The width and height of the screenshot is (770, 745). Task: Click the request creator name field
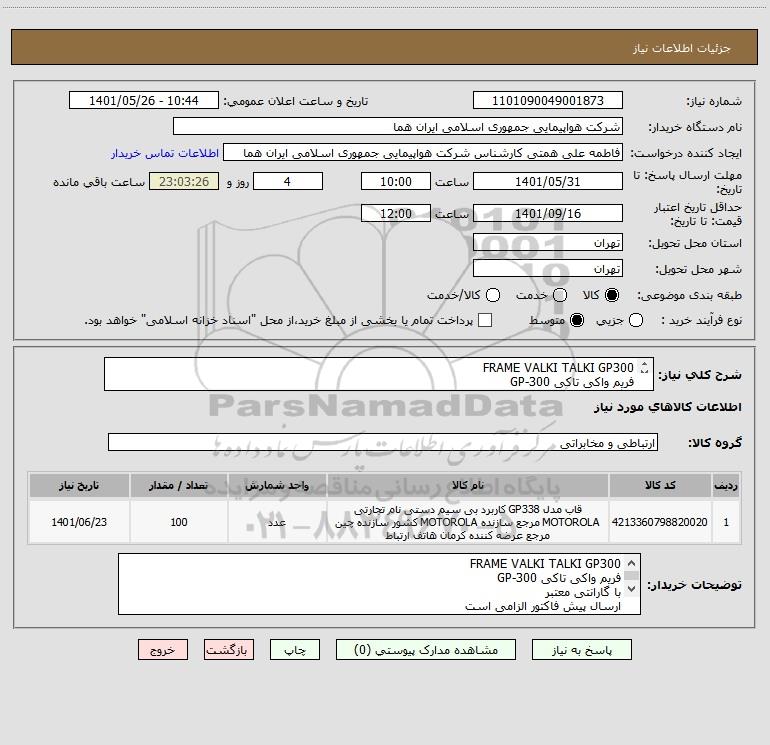click(423, 153)
